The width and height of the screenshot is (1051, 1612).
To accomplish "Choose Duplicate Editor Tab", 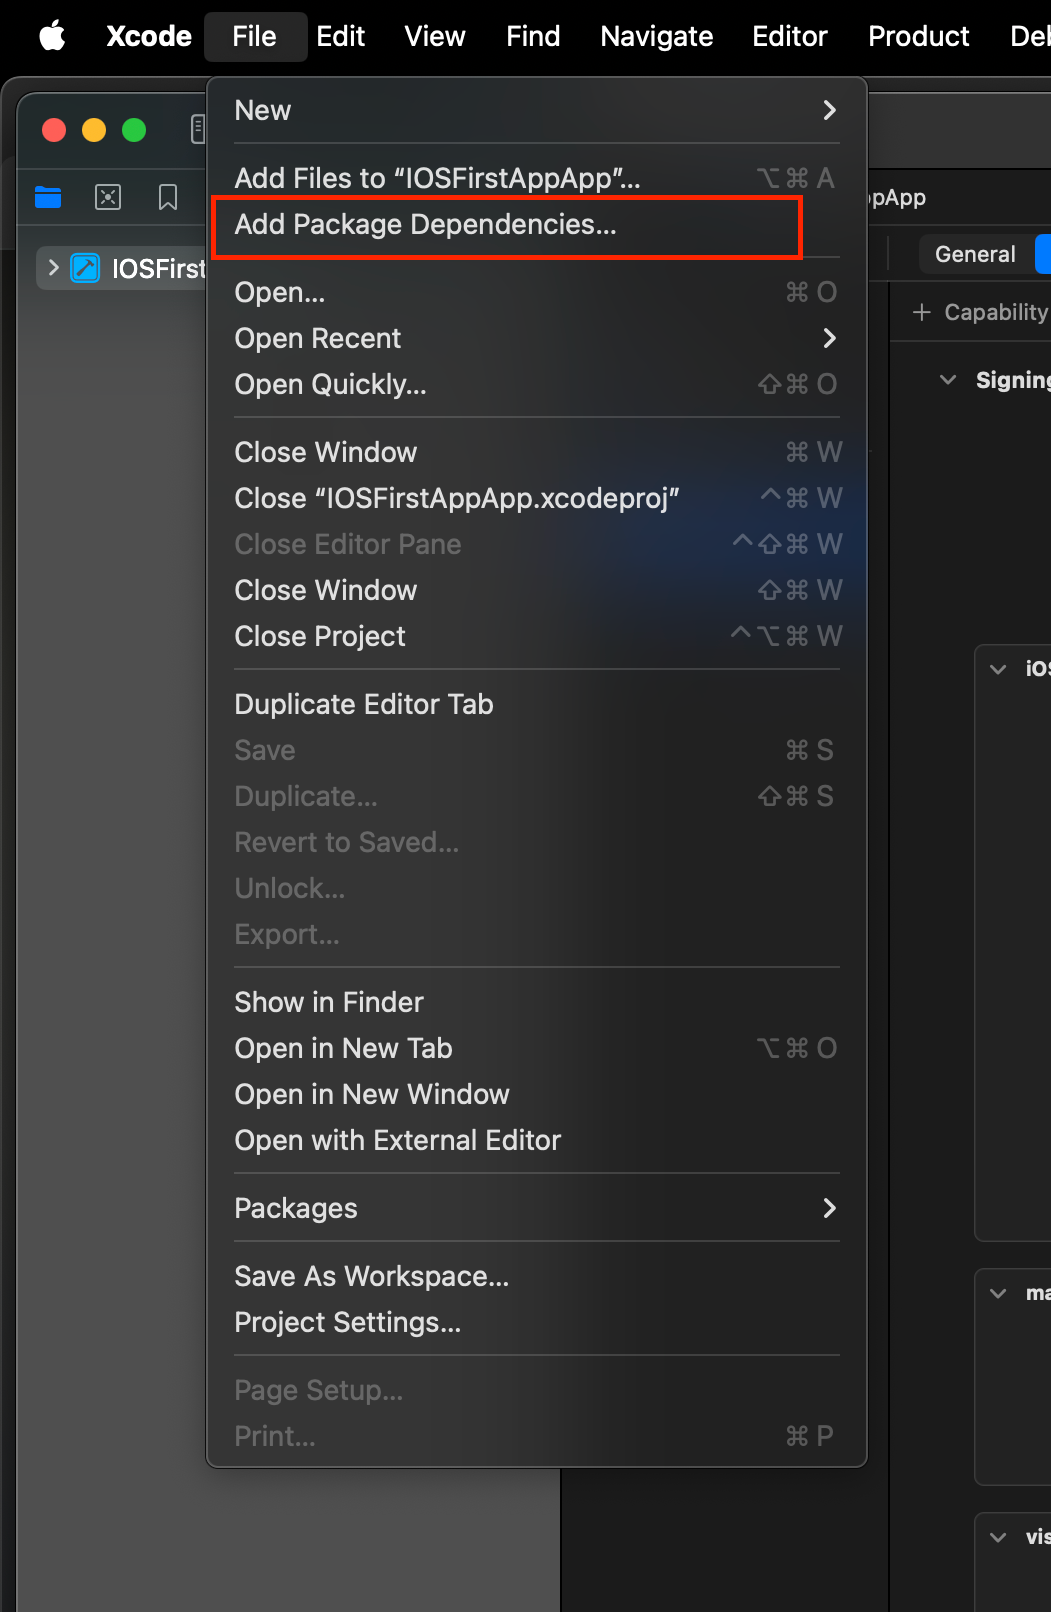I will tap(536, 704).
